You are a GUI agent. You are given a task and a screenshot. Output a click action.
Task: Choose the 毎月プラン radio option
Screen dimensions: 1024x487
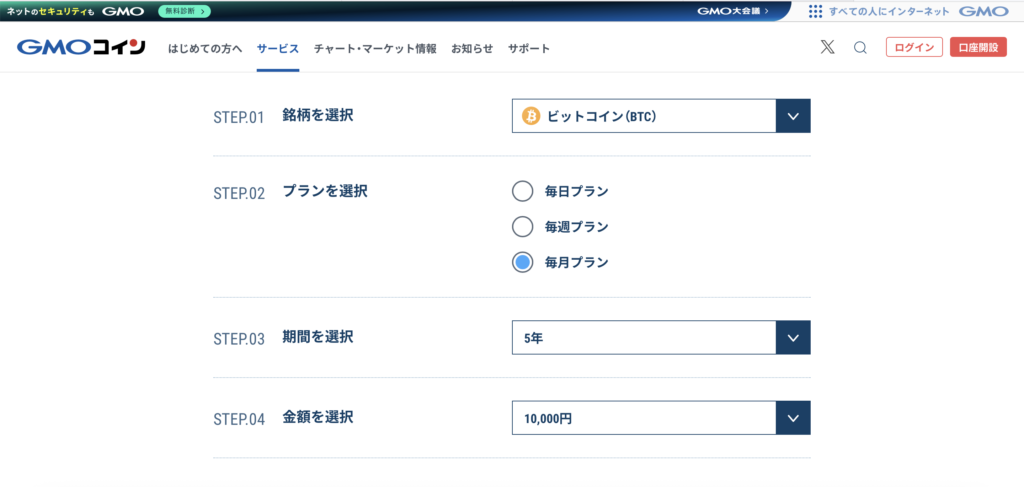click(x=522, y=262)
